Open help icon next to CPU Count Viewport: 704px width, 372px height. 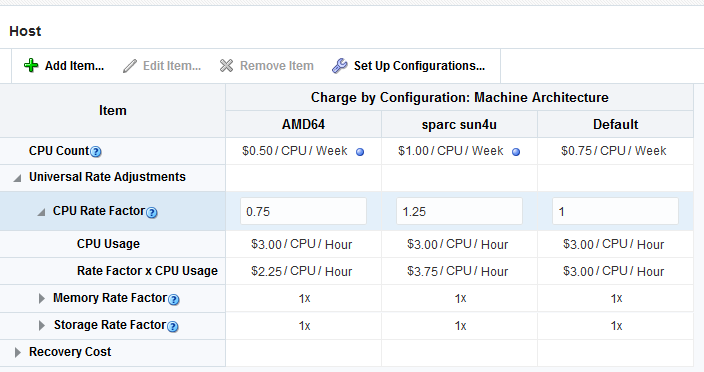pyautogui.click(x=96, y=152)
